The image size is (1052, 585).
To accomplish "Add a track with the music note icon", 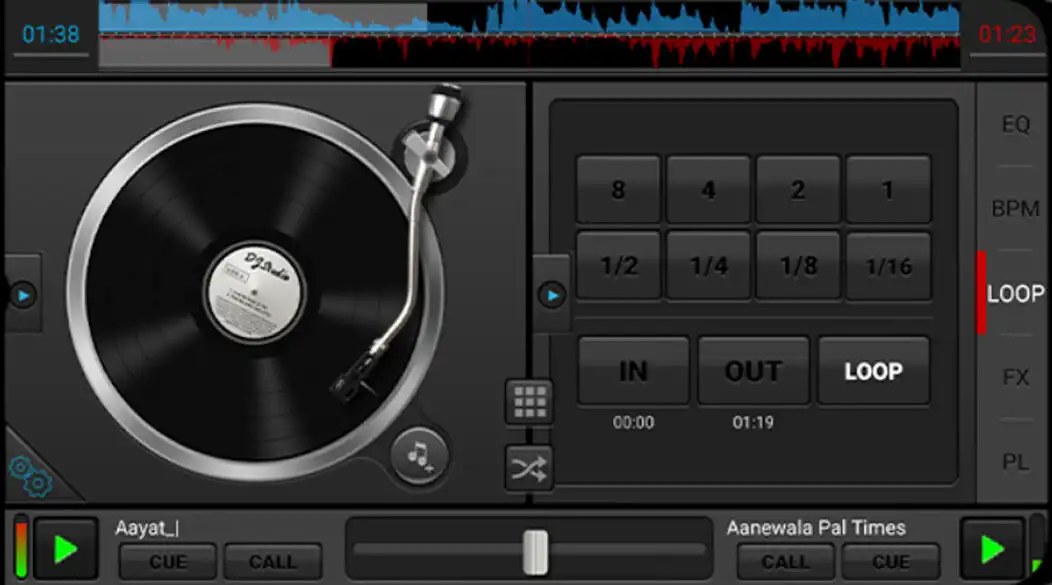I will [x=420, y=456].
